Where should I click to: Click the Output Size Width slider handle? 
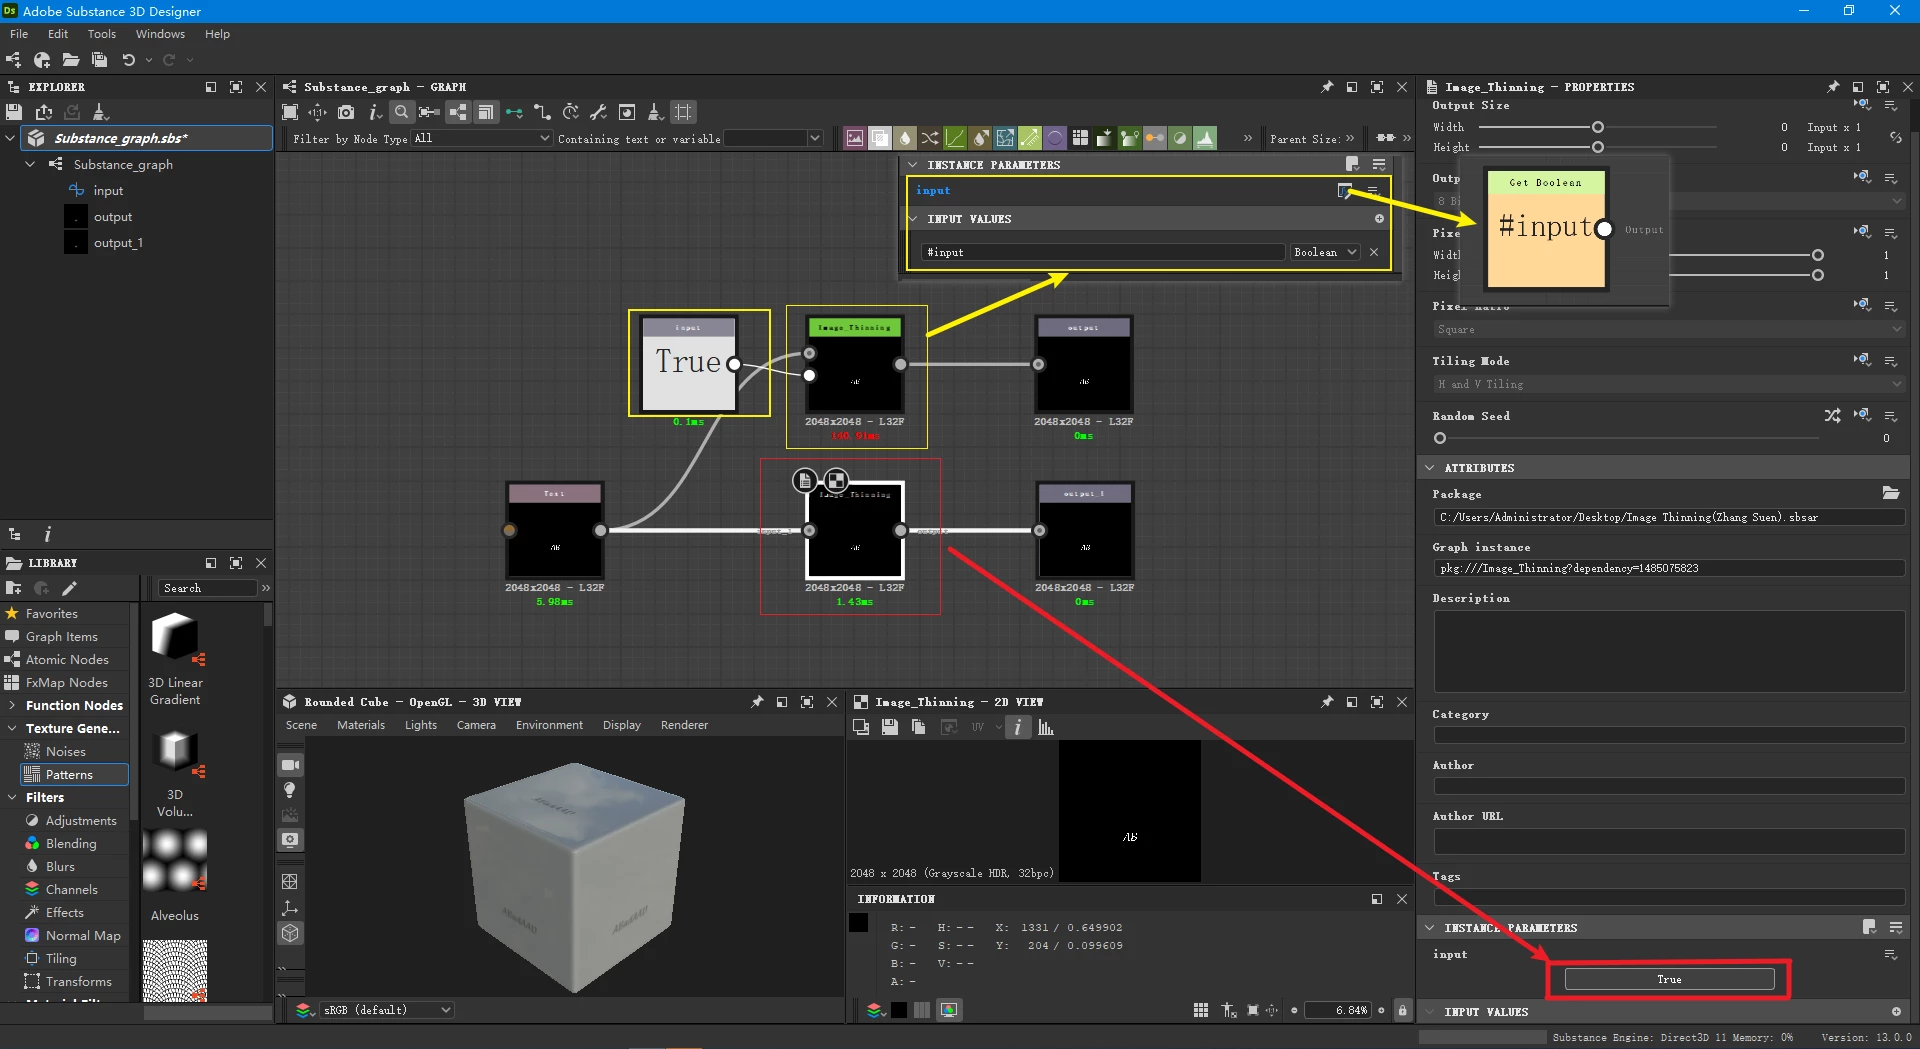(1598, 127)
